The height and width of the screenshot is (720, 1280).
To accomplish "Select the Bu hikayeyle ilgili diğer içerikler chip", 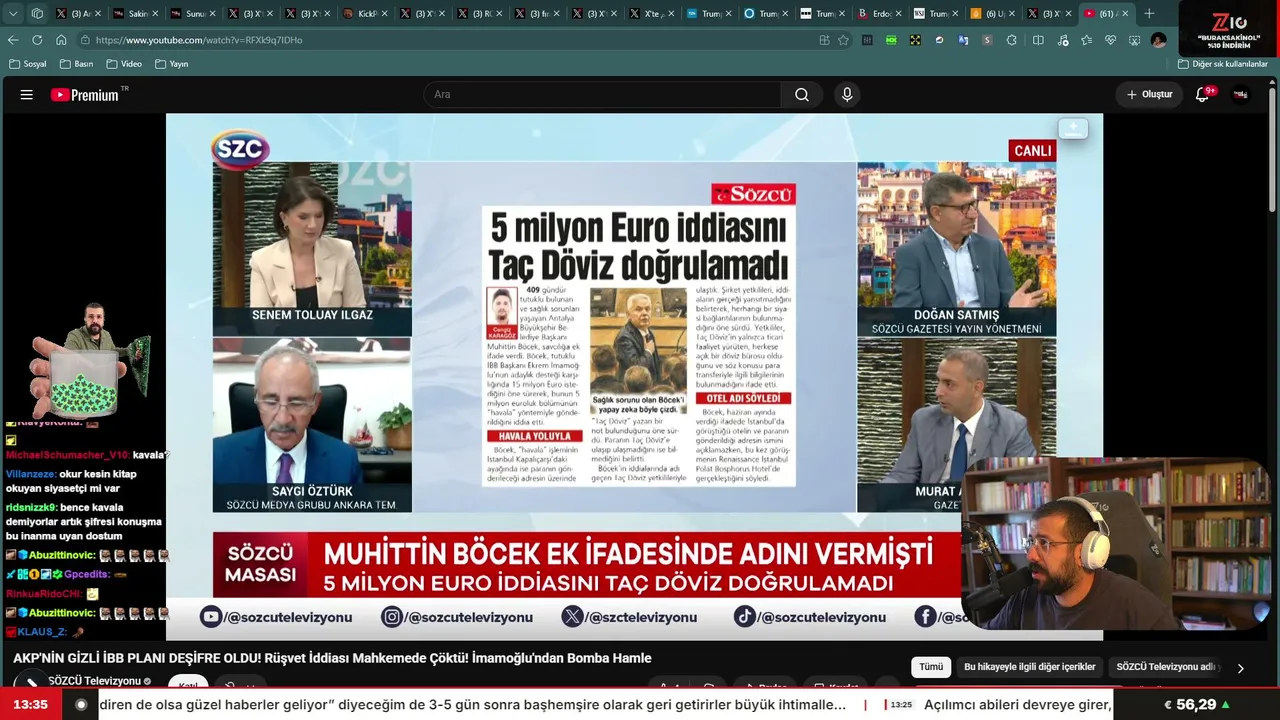I will [1030, 667].
